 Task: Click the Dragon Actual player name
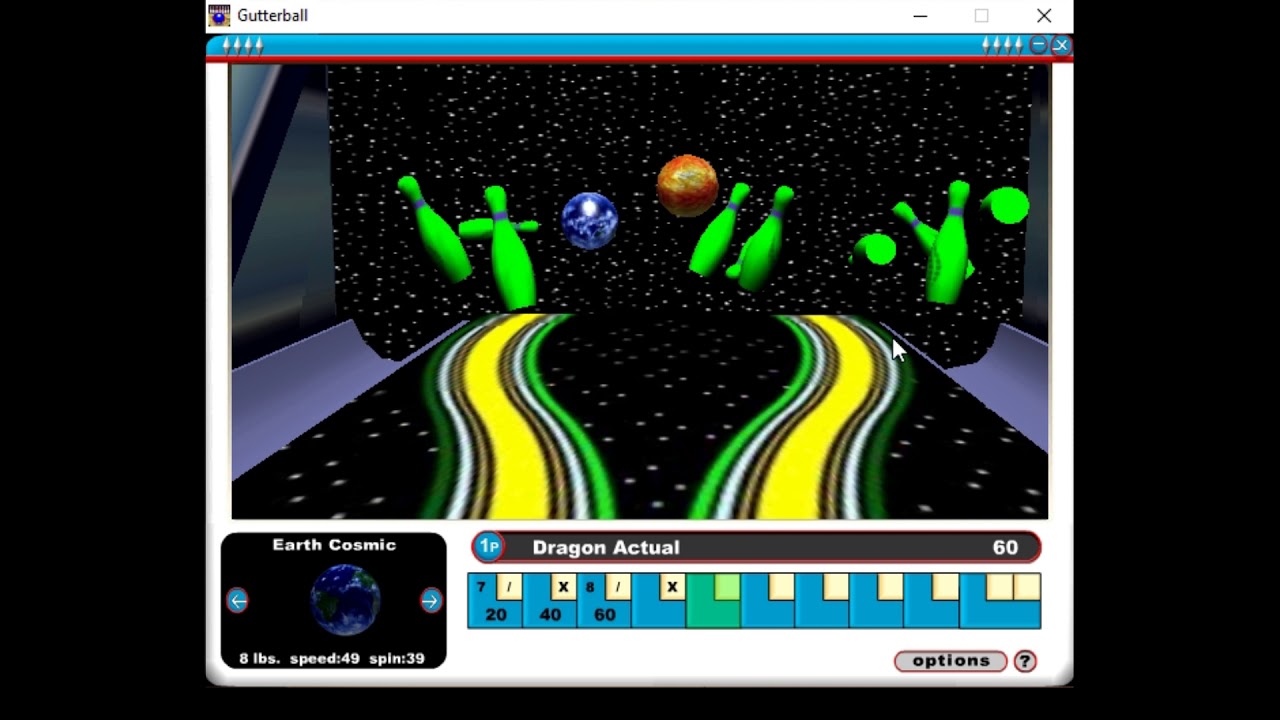(x=606, y=547)
